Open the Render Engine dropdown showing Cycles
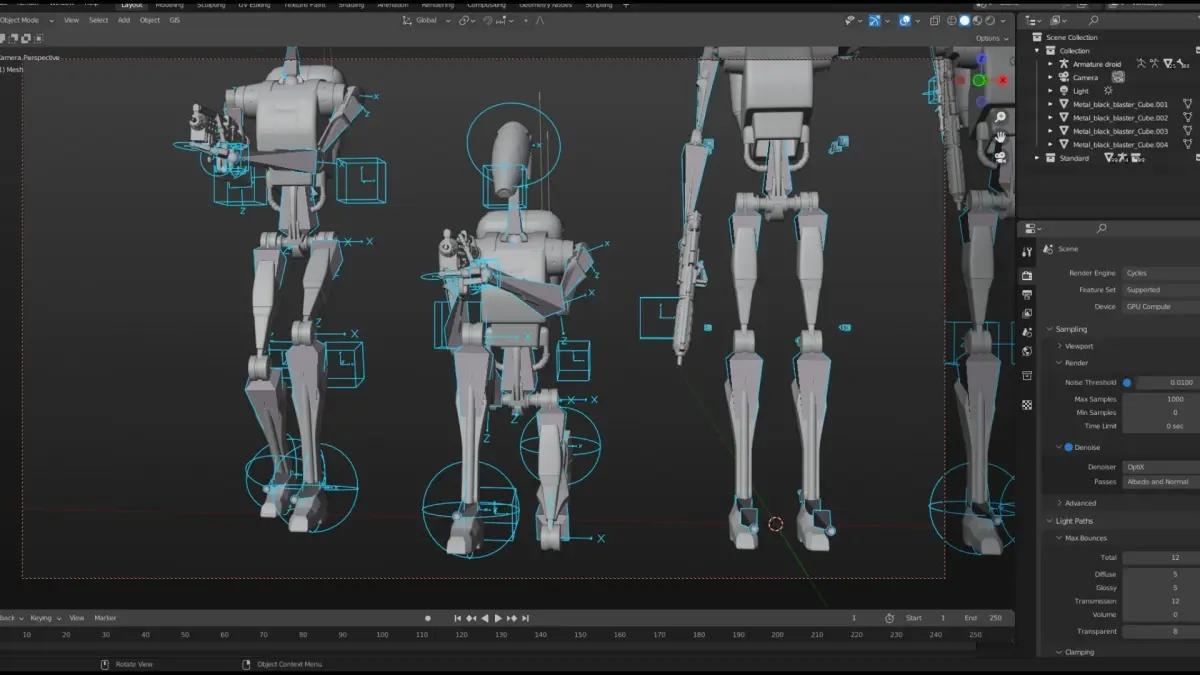Image resolution: width=1200 pixels, height=675 pixels. click(x=1160, y=273)
